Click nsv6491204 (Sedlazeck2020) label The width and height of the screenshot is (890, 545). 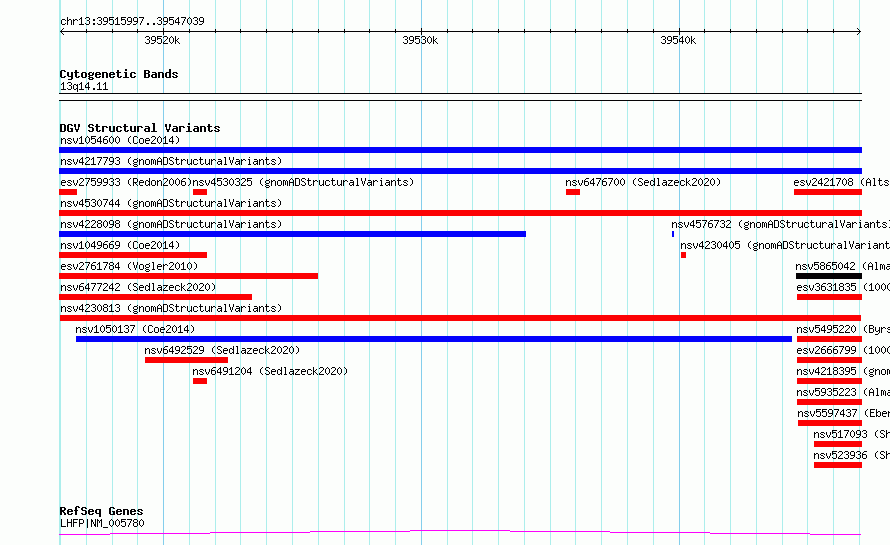tap(270, 371)
